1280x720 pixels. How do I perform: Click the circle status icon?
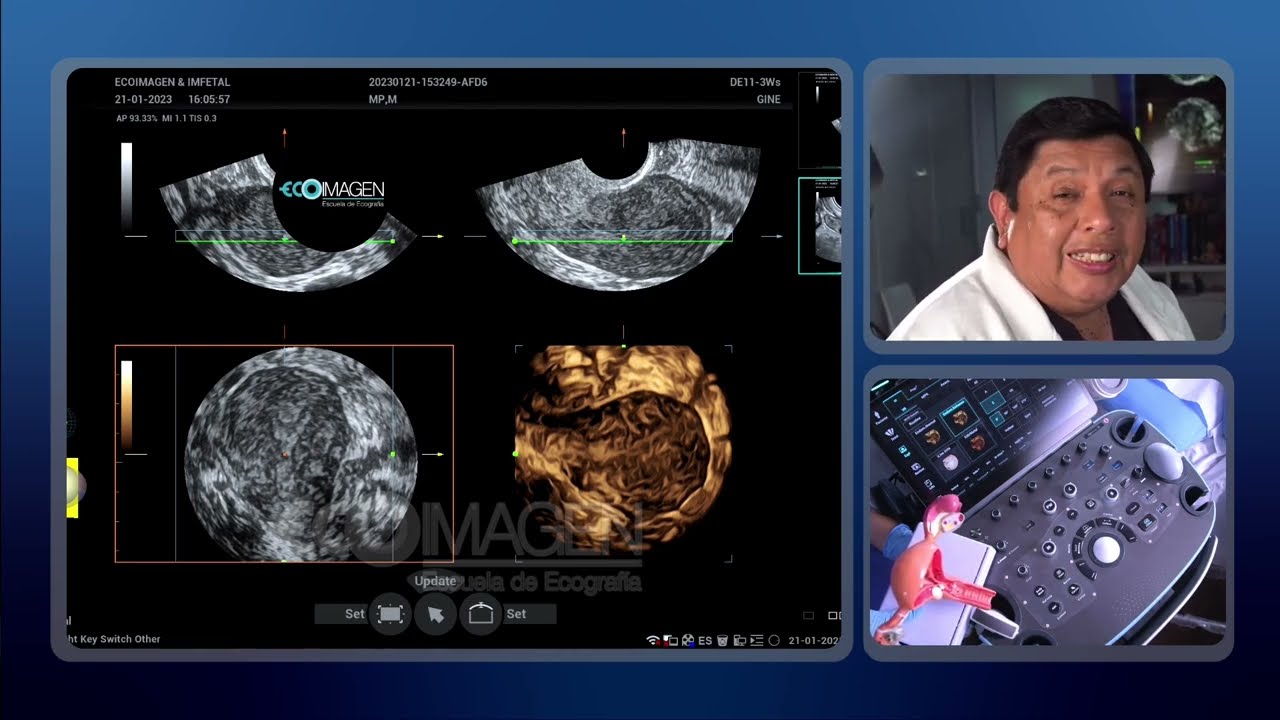click(774, 640)
